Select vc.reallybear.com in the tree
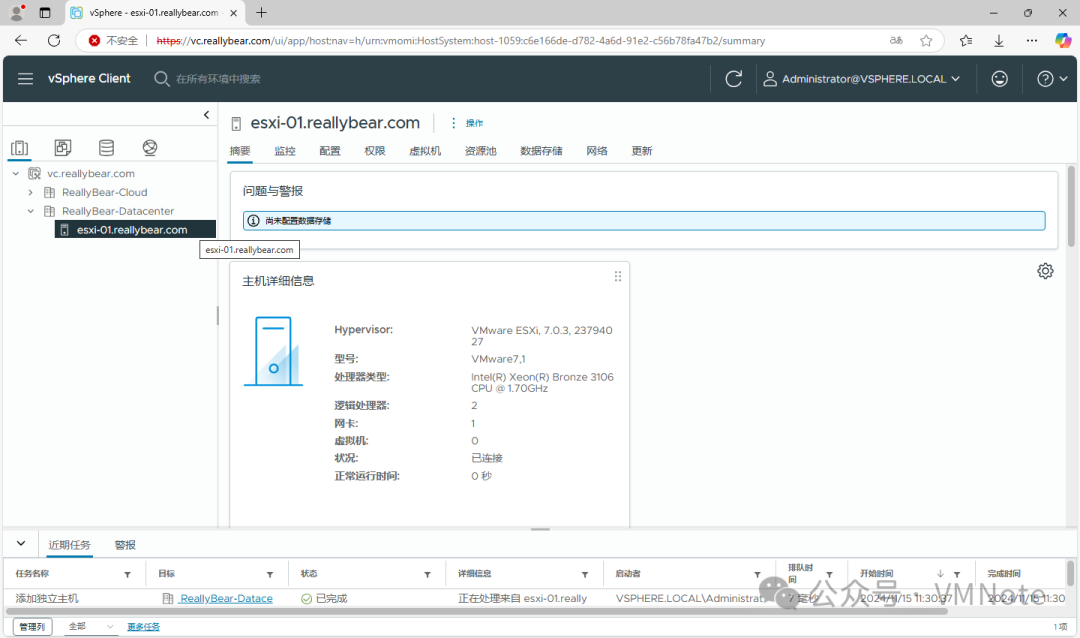Screen dimensions: 1080x638 pos(91,174)
